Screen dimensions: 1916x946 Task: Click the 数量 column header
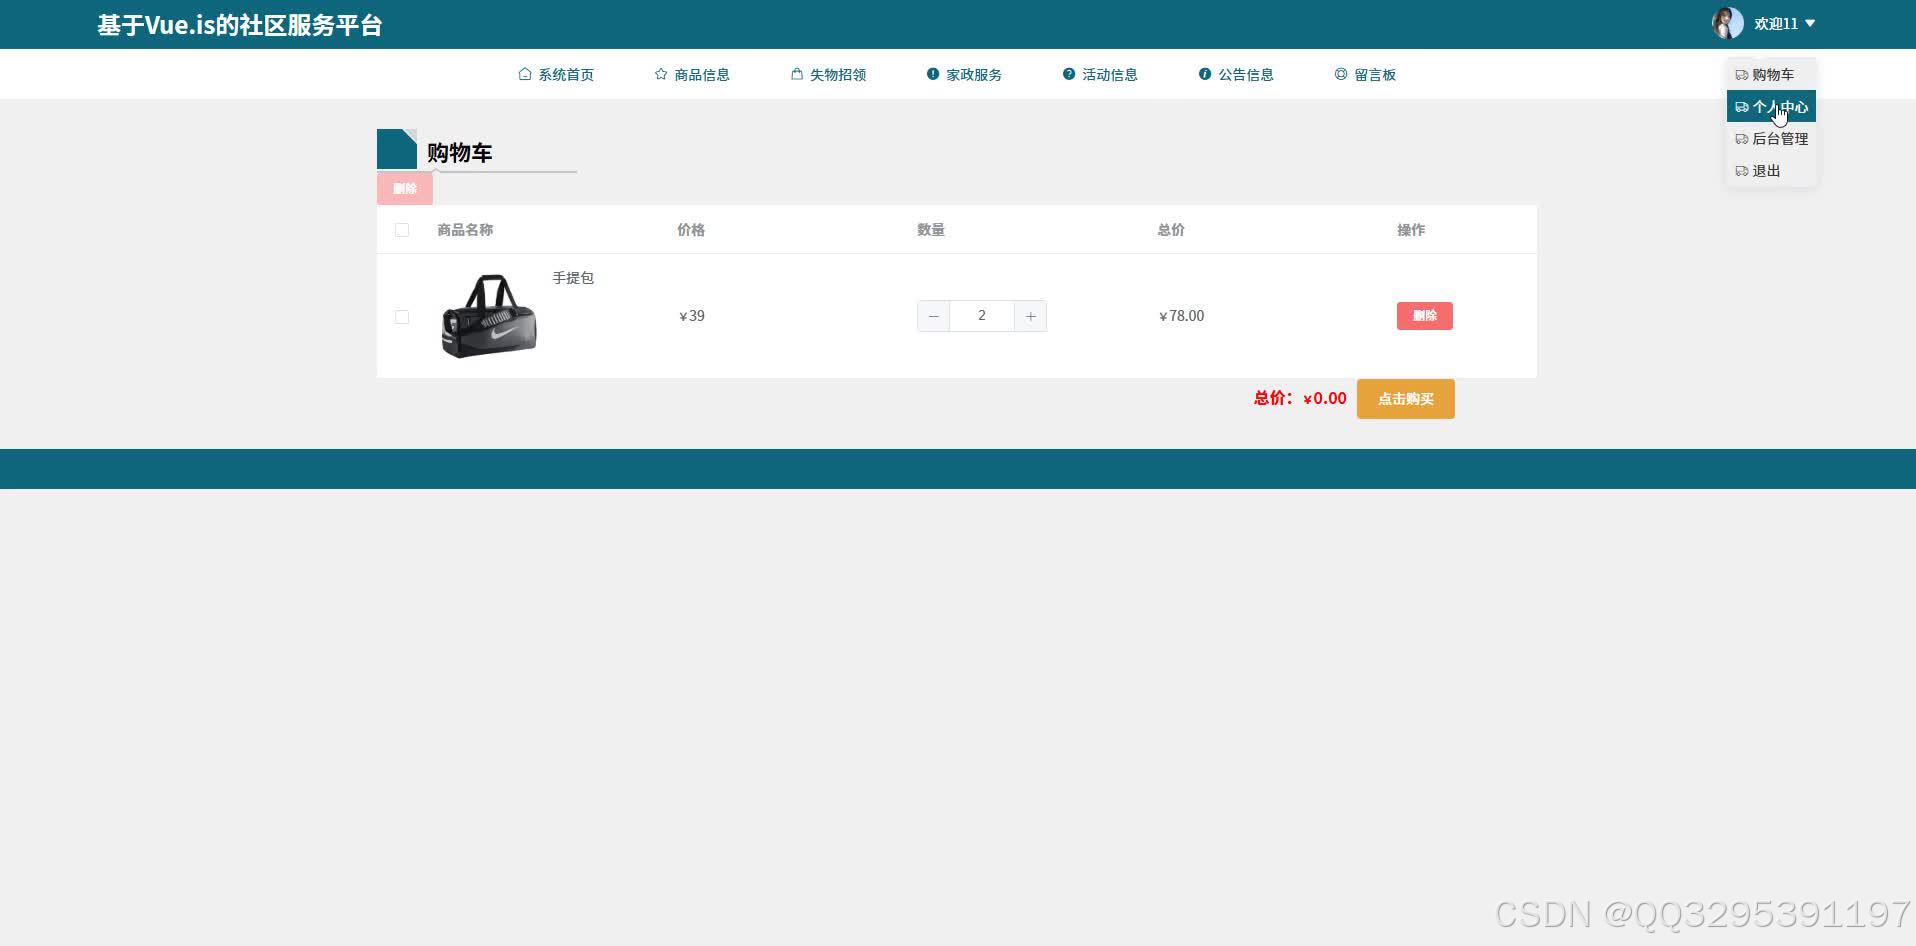coord(931,230)
